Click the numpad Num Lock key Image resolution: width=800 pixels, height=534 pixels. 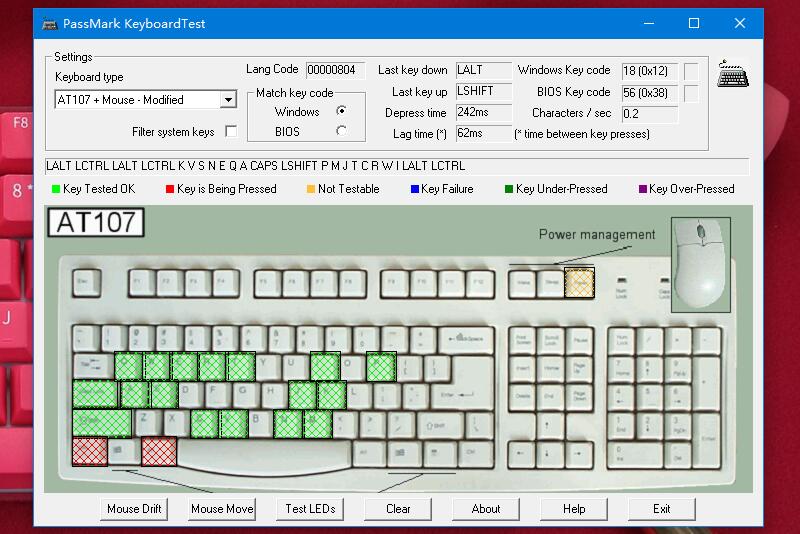[622, 341]
